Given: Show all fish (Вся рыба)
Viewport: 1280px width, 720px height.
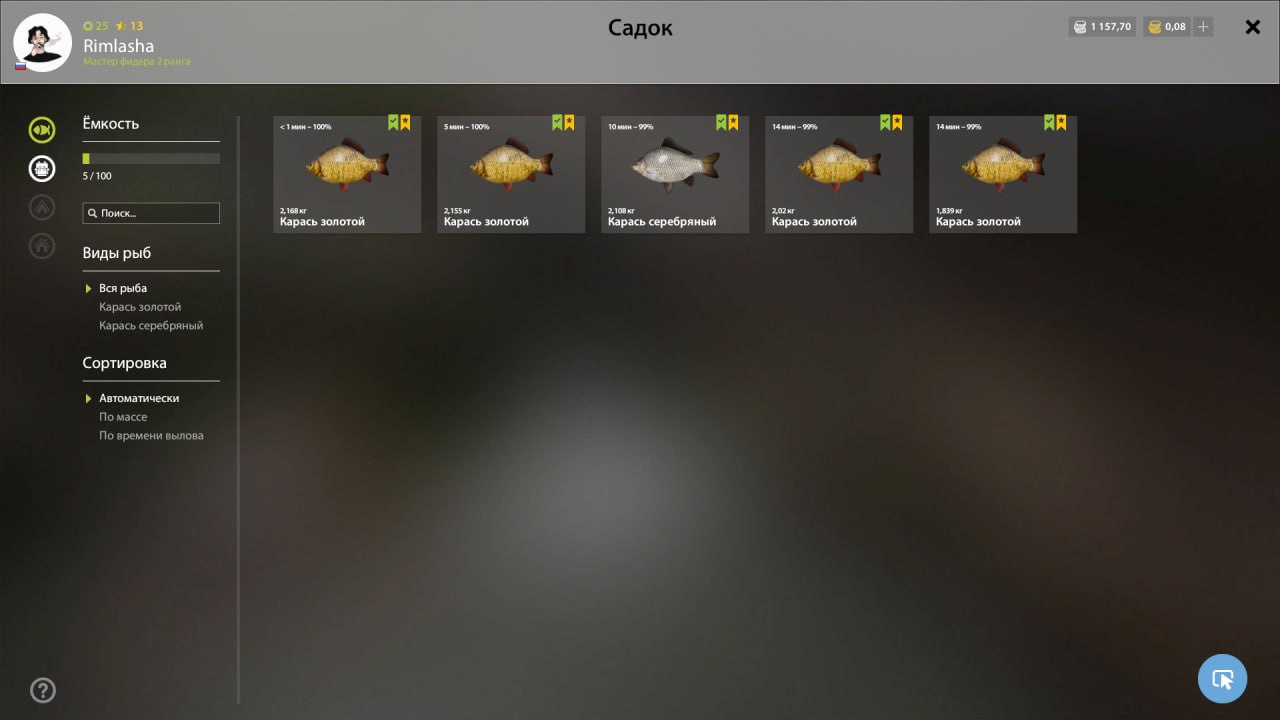Looking at the screenshot, I should (123, 288).
